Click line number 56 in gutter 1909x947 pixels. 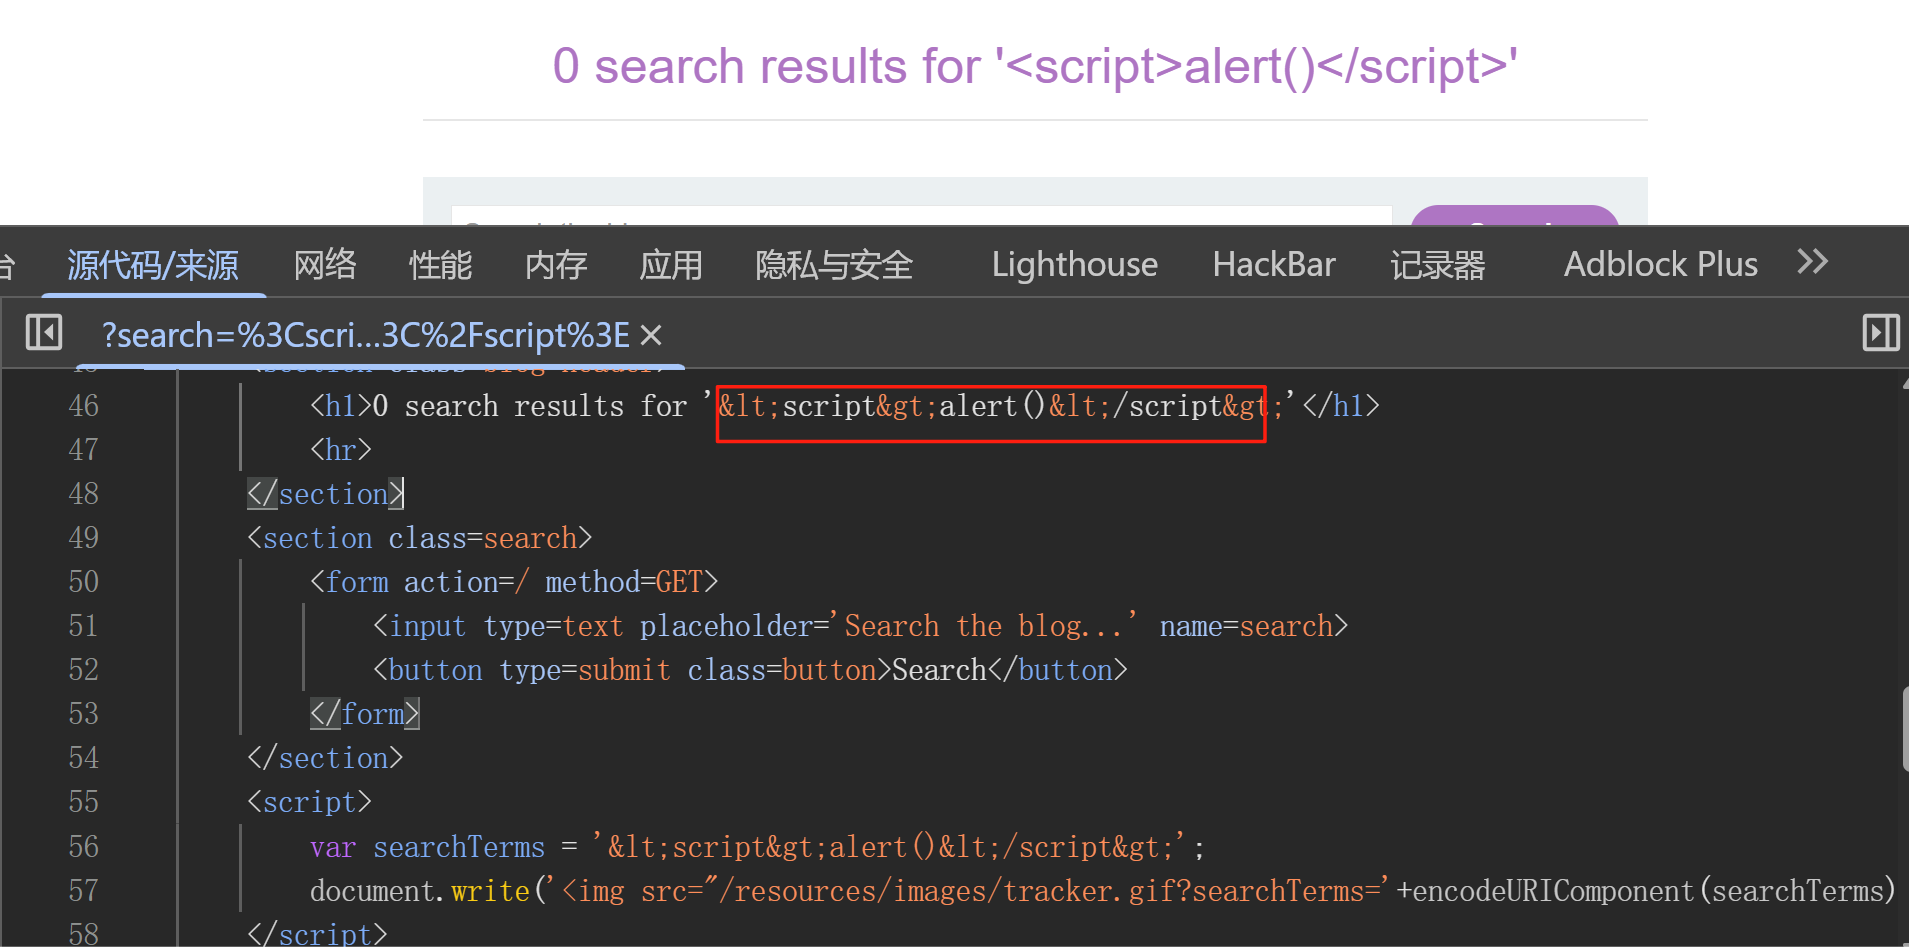[x=84, y=847]
